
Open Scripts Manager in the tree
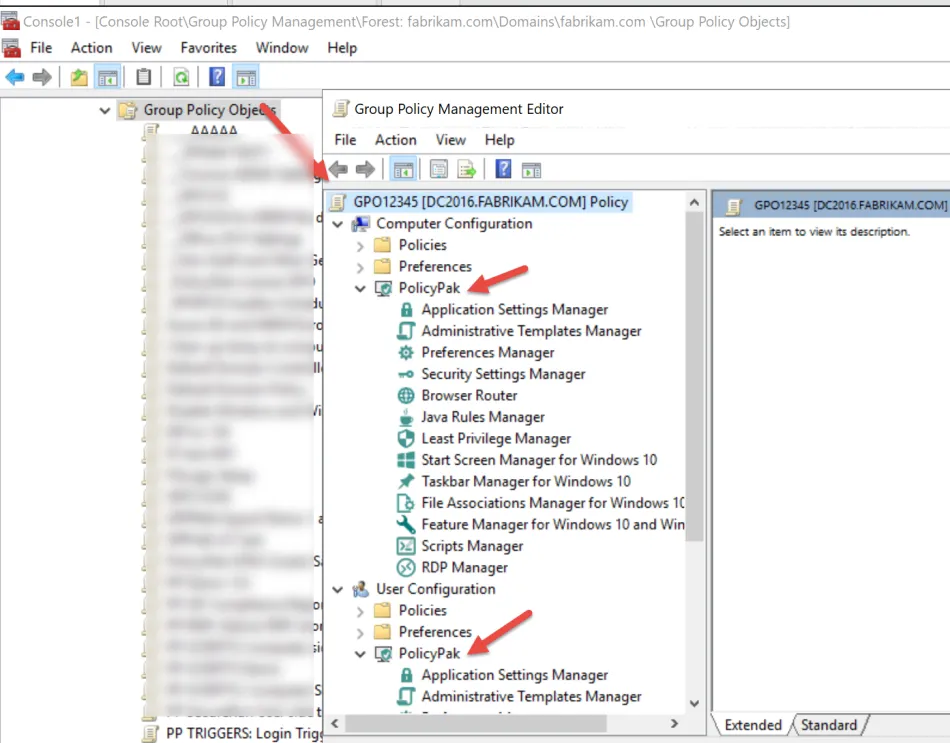(x=472, y=546)
